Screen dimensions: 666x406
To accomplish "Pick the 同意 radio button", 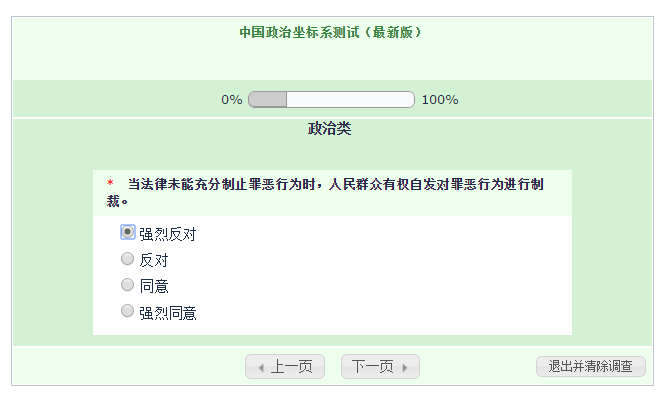I will pyautogui.click(x=128, y=286).
